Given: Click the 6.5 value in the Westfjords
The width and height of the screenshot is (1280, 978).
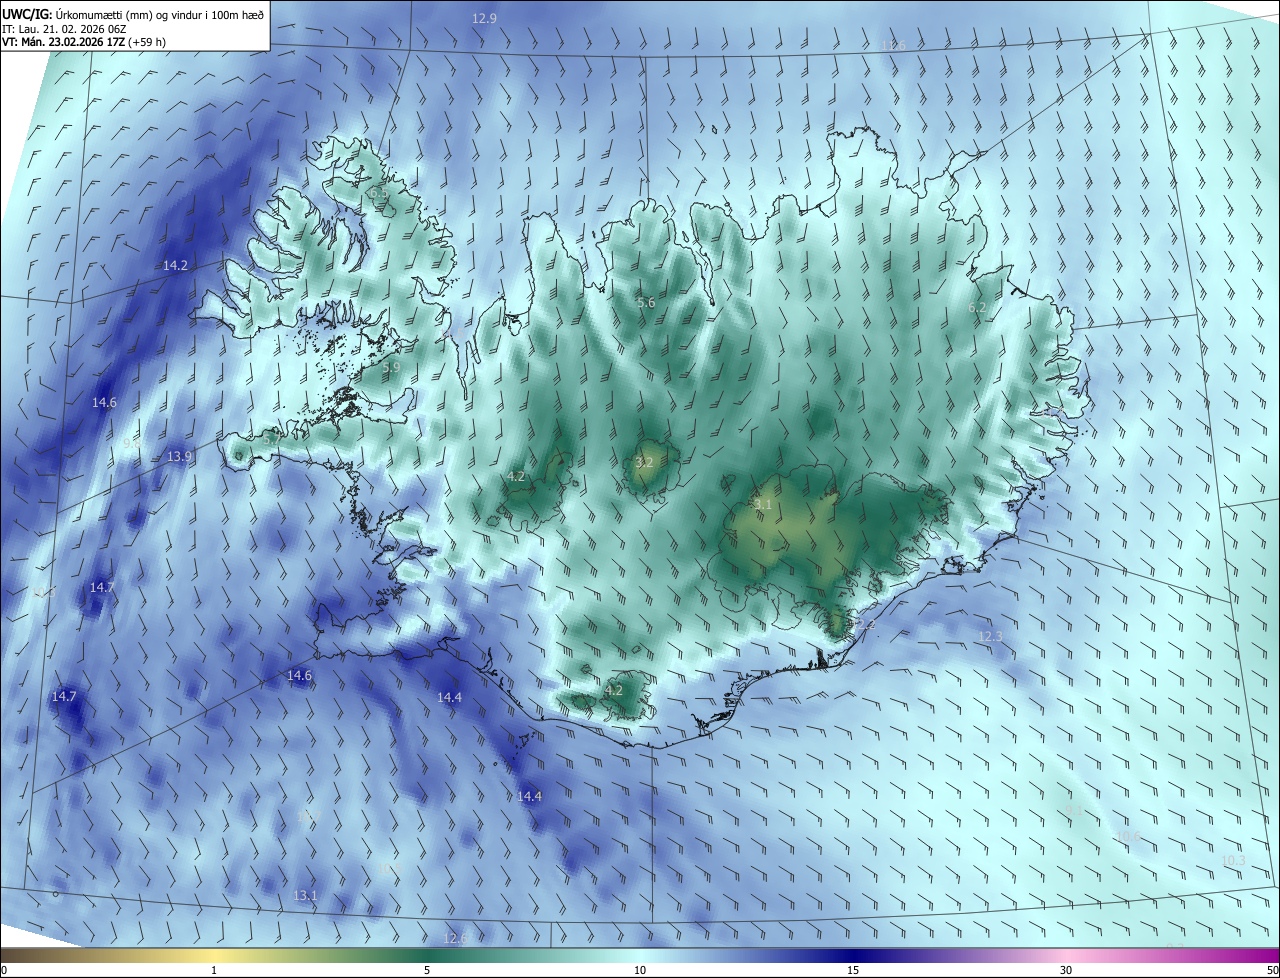Looking at the screenshot, I should coord(377,192).
